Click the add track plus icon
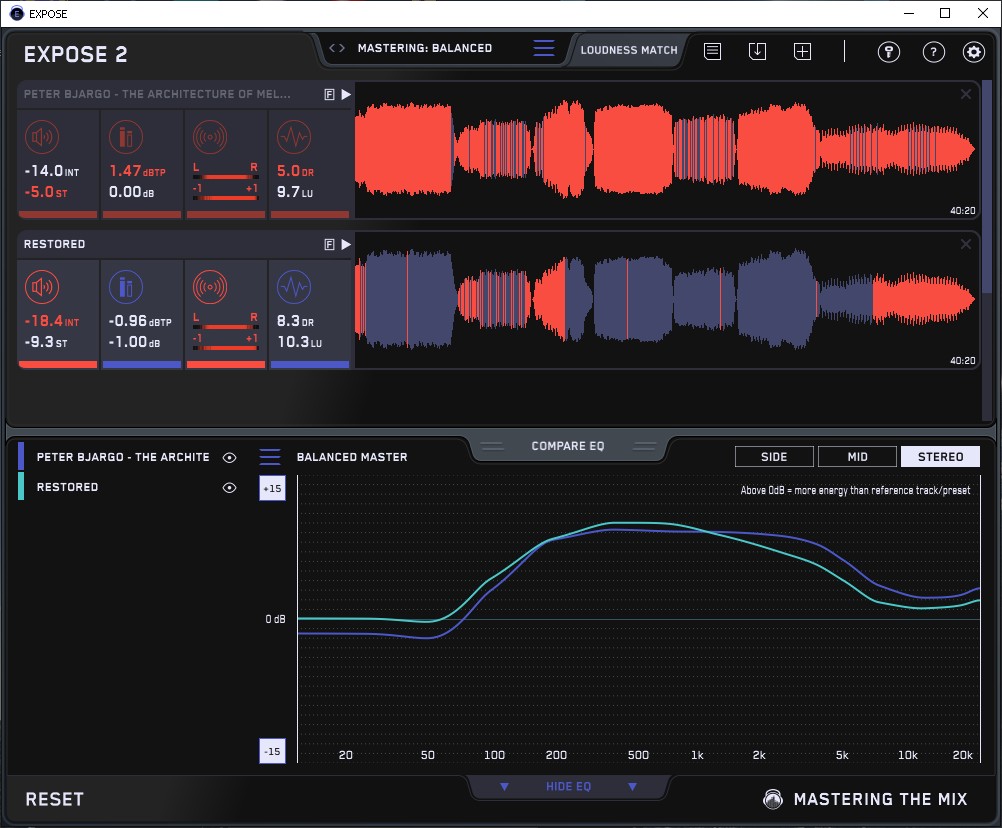The image size is (1002, 828). point(803,51)
